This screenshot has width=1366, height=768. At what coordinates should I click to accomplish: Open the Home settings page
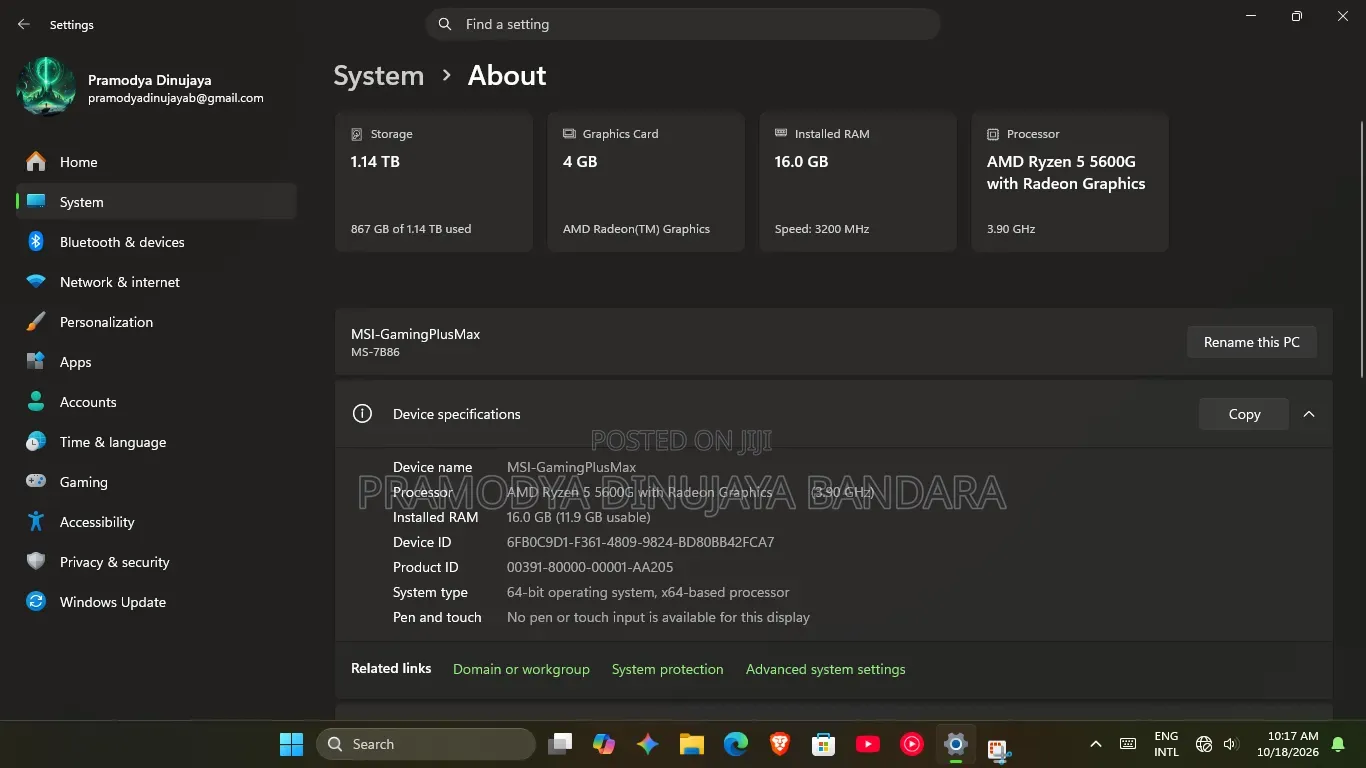(156, 162)
